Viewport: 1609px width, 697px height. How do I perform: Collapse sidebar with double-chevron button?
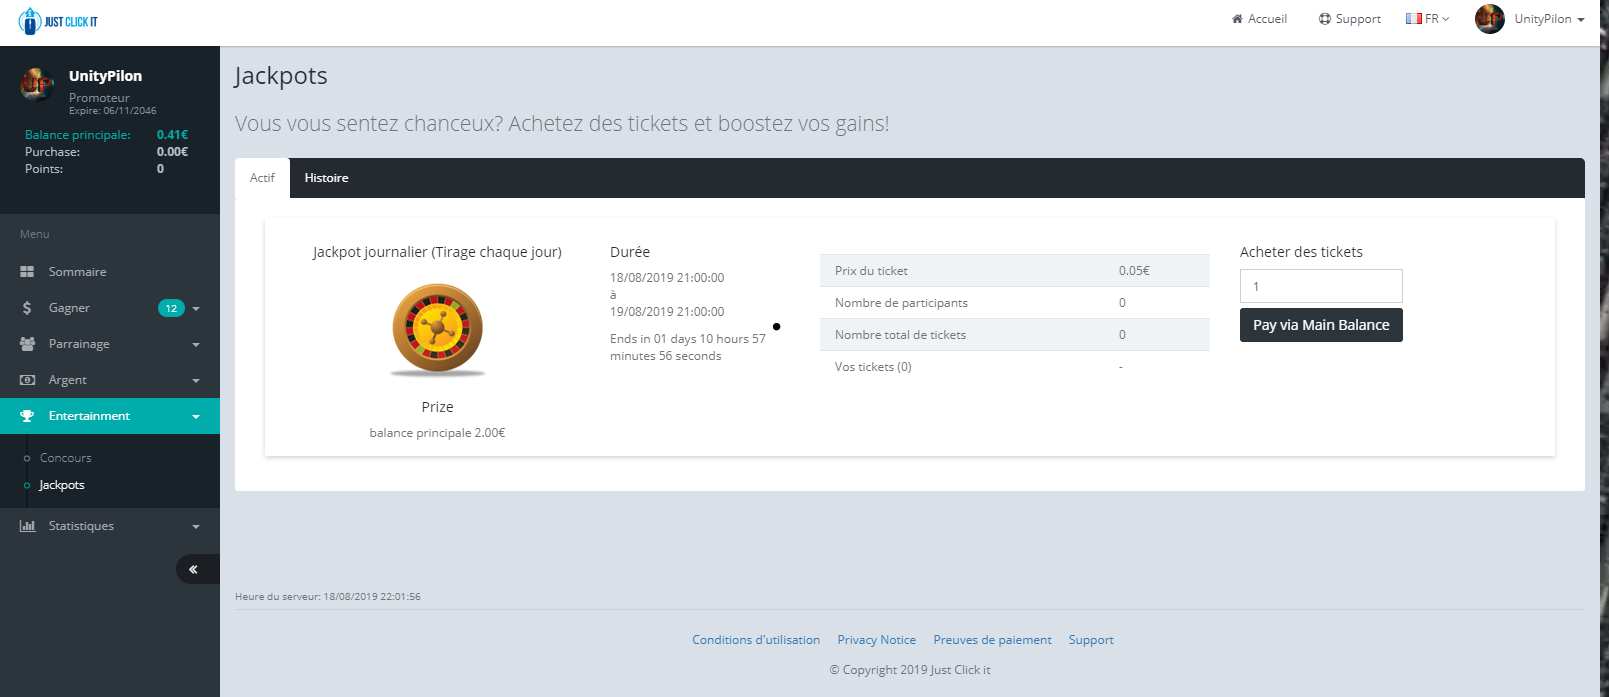tap(193, 569)
